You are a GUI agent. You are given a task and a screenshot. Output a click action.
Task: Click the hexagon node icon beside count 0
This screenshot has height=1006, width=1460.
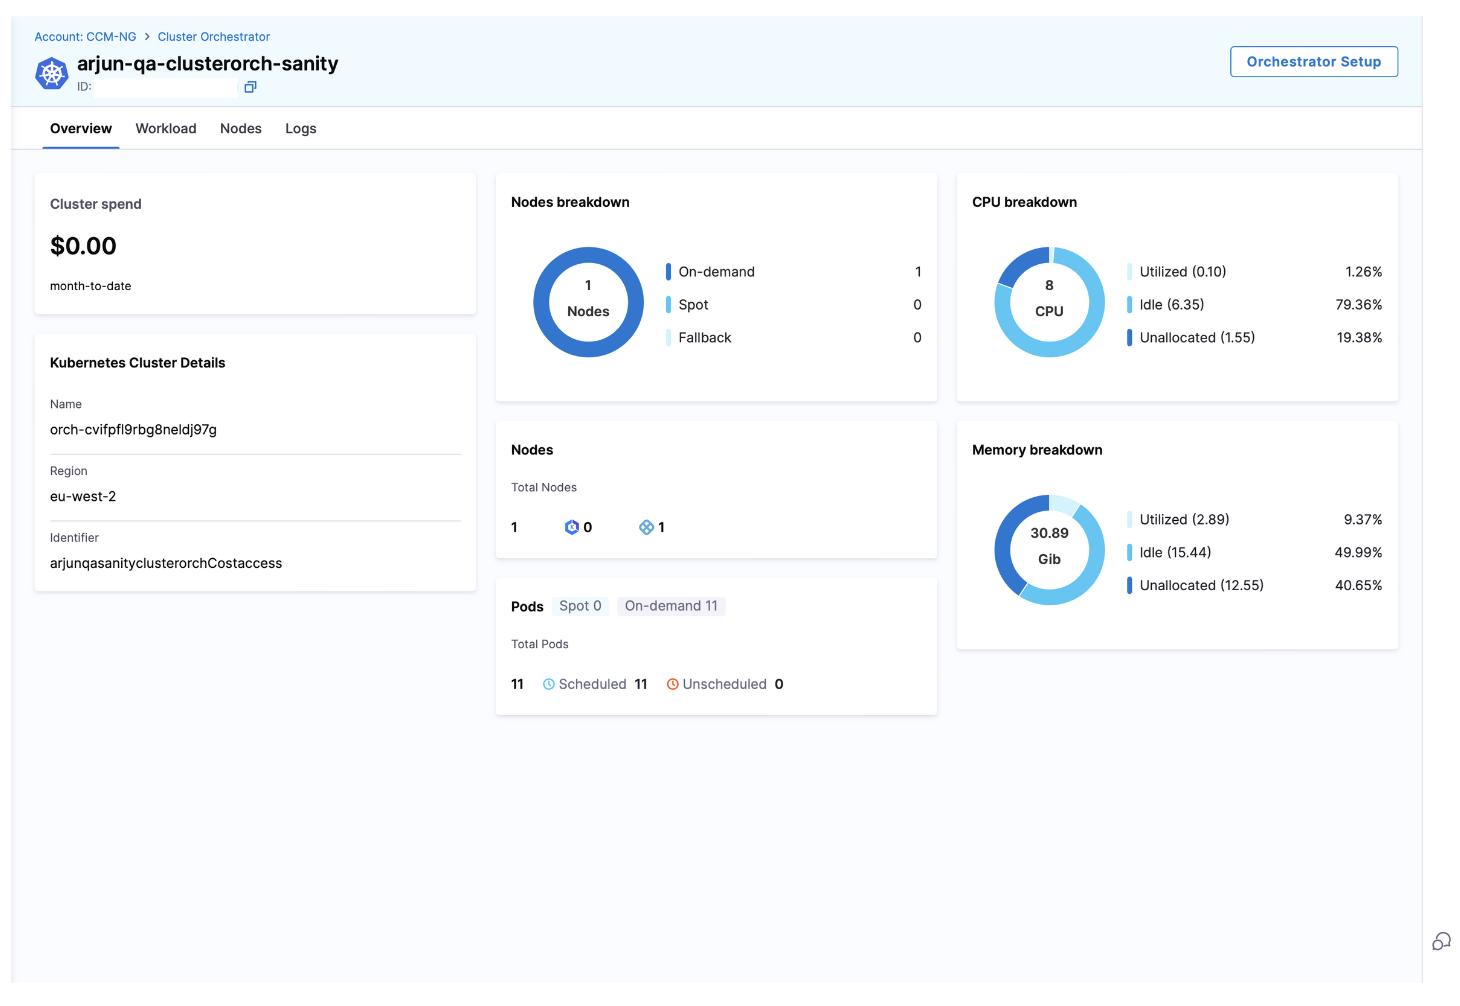[571, 527]
